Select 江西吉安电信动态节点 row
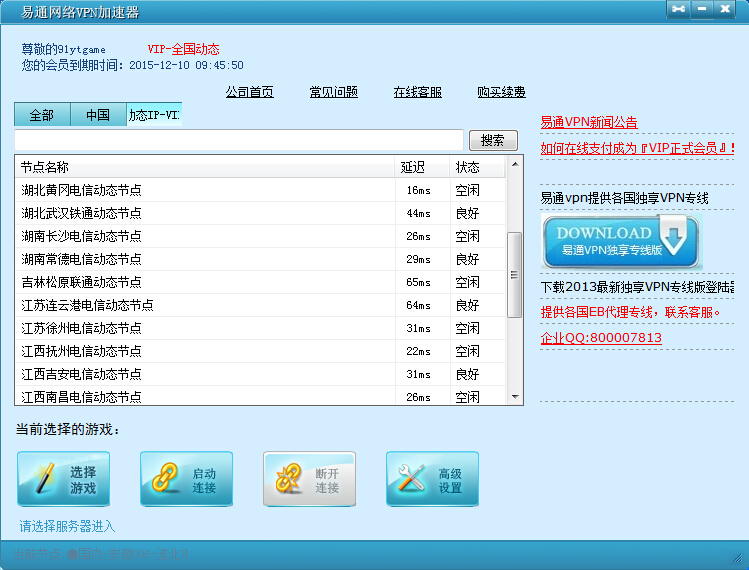Screen dimensions: 749x570 click(260, 374)
